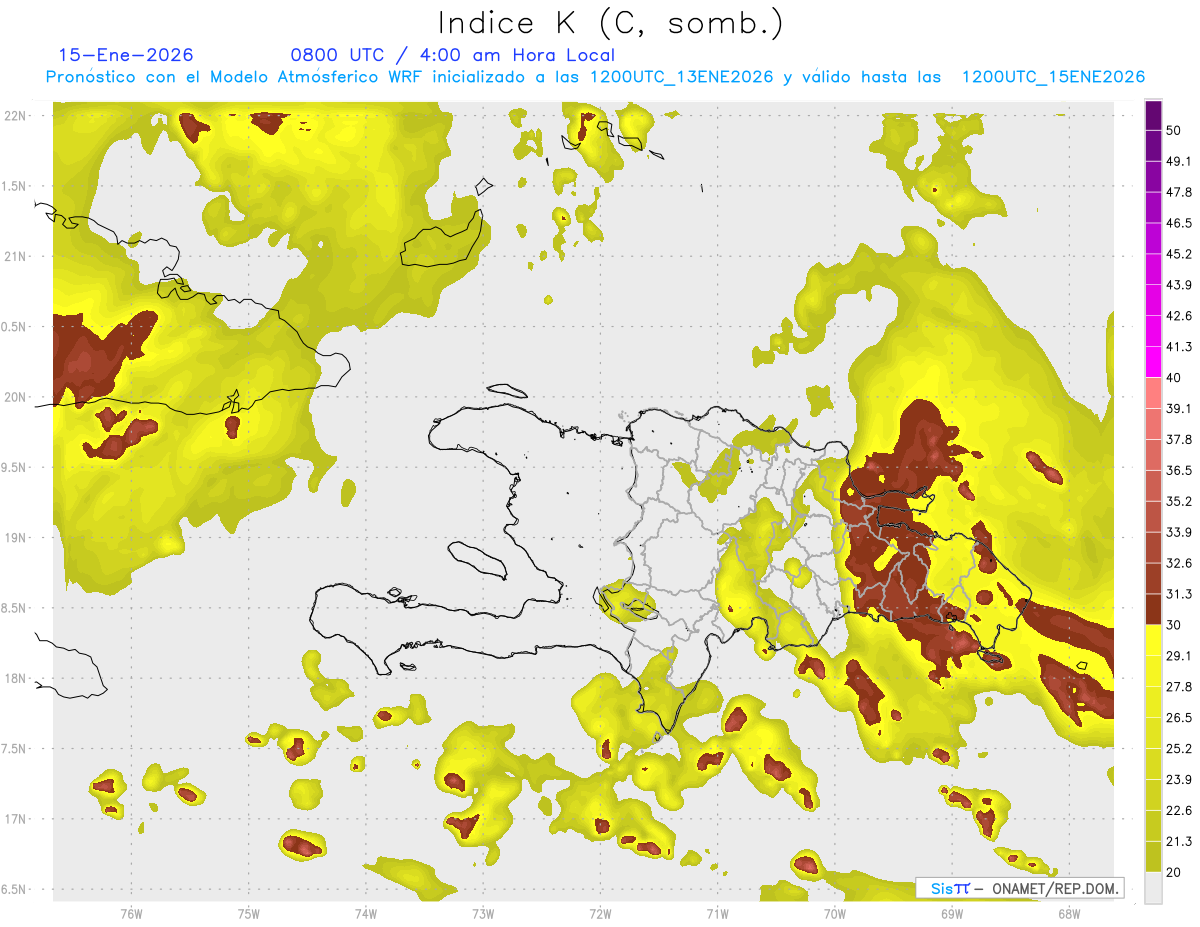Image resolution: width=1200 pixels, height=927 pixels.
Task: Click the legend value "35.2"
Action: (1179, 501)
